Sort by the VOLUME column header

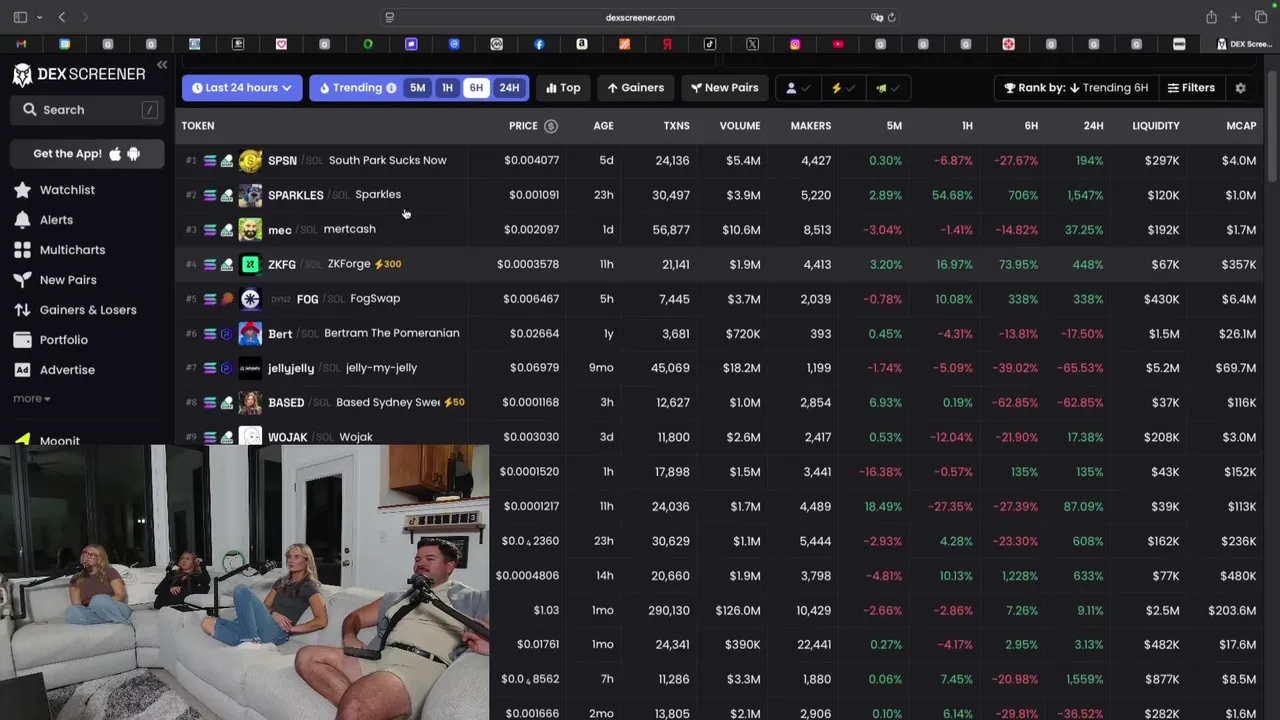[740, 126]
